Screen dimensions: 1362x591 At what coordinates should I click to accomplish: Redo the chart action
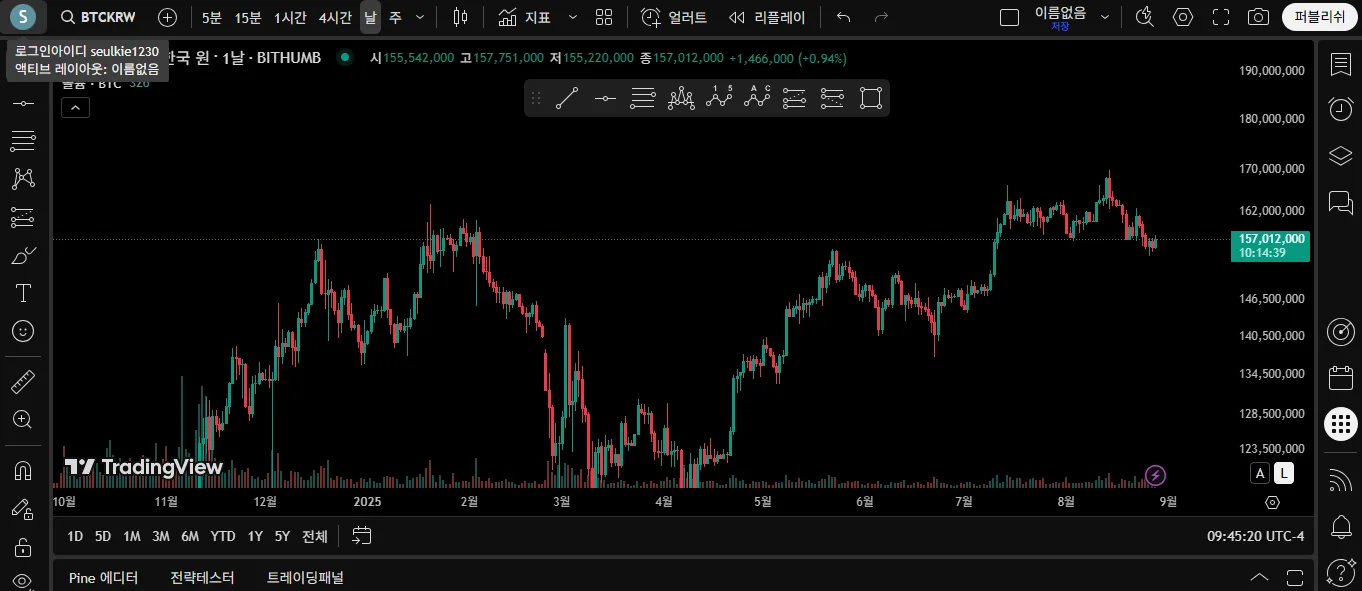[881, 17]
